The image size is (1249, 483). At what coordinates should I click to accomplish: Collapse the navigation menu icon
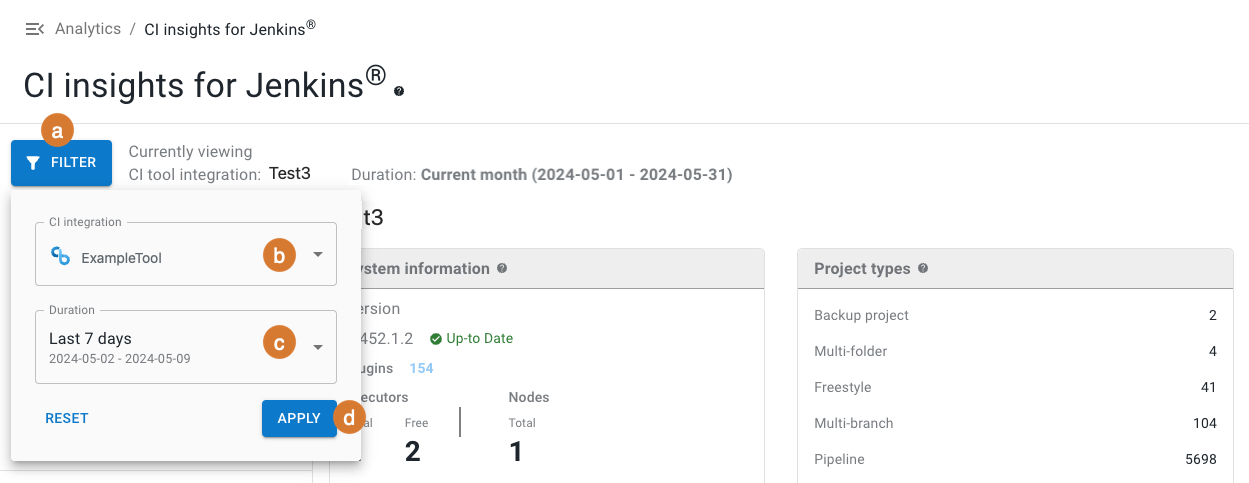(x=34, y=29)
